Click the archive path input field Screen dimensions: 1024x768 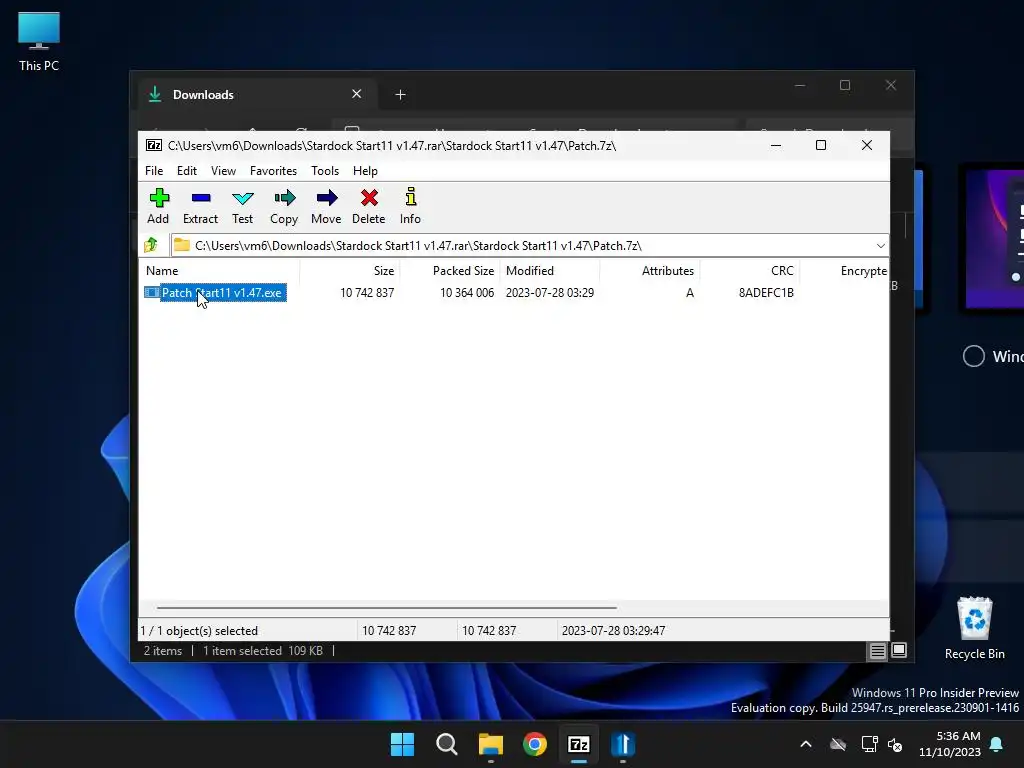click(x=529, y=246)
